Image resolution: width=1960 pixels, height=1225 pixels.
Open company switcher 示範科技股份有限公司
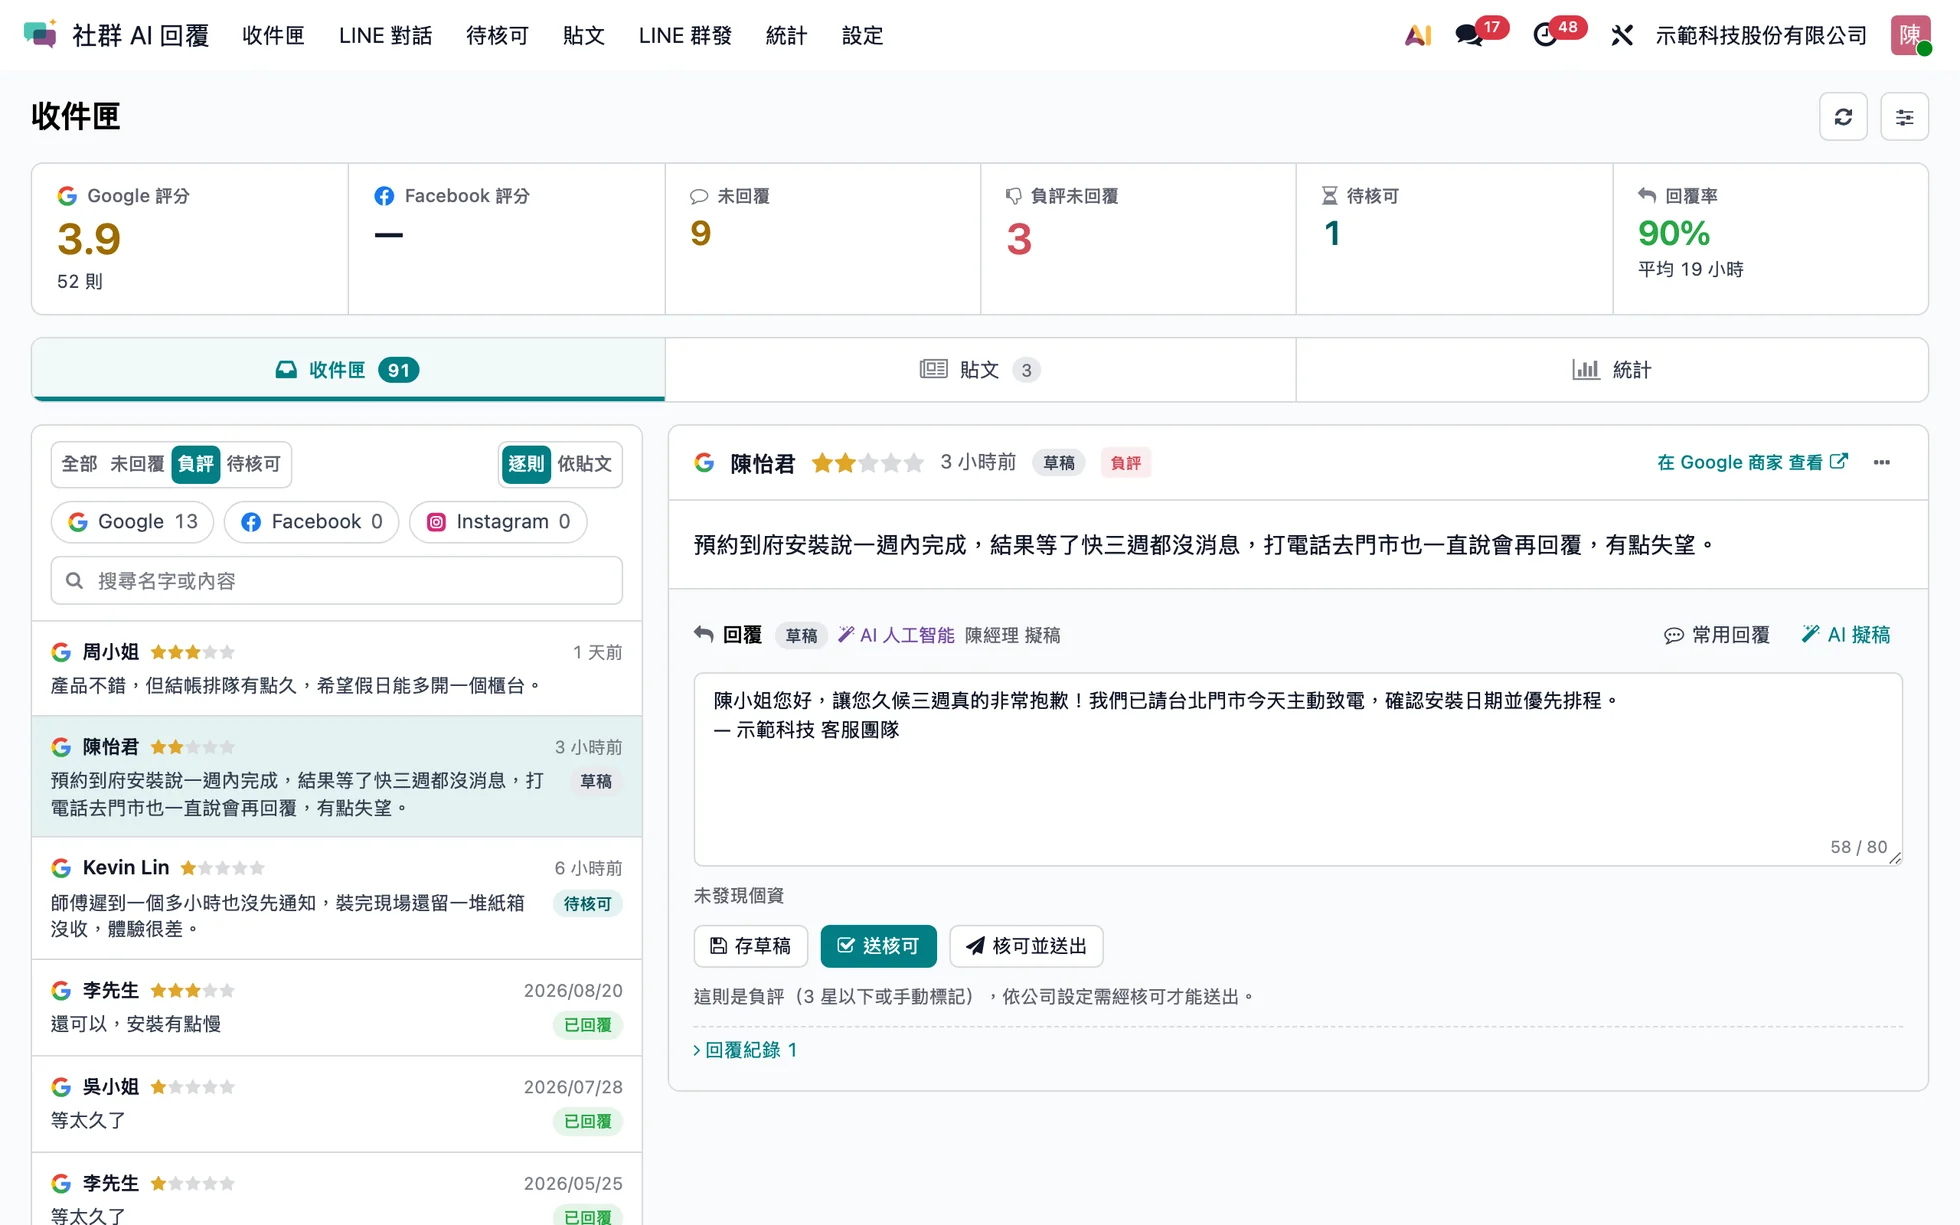pos(1761,35)
